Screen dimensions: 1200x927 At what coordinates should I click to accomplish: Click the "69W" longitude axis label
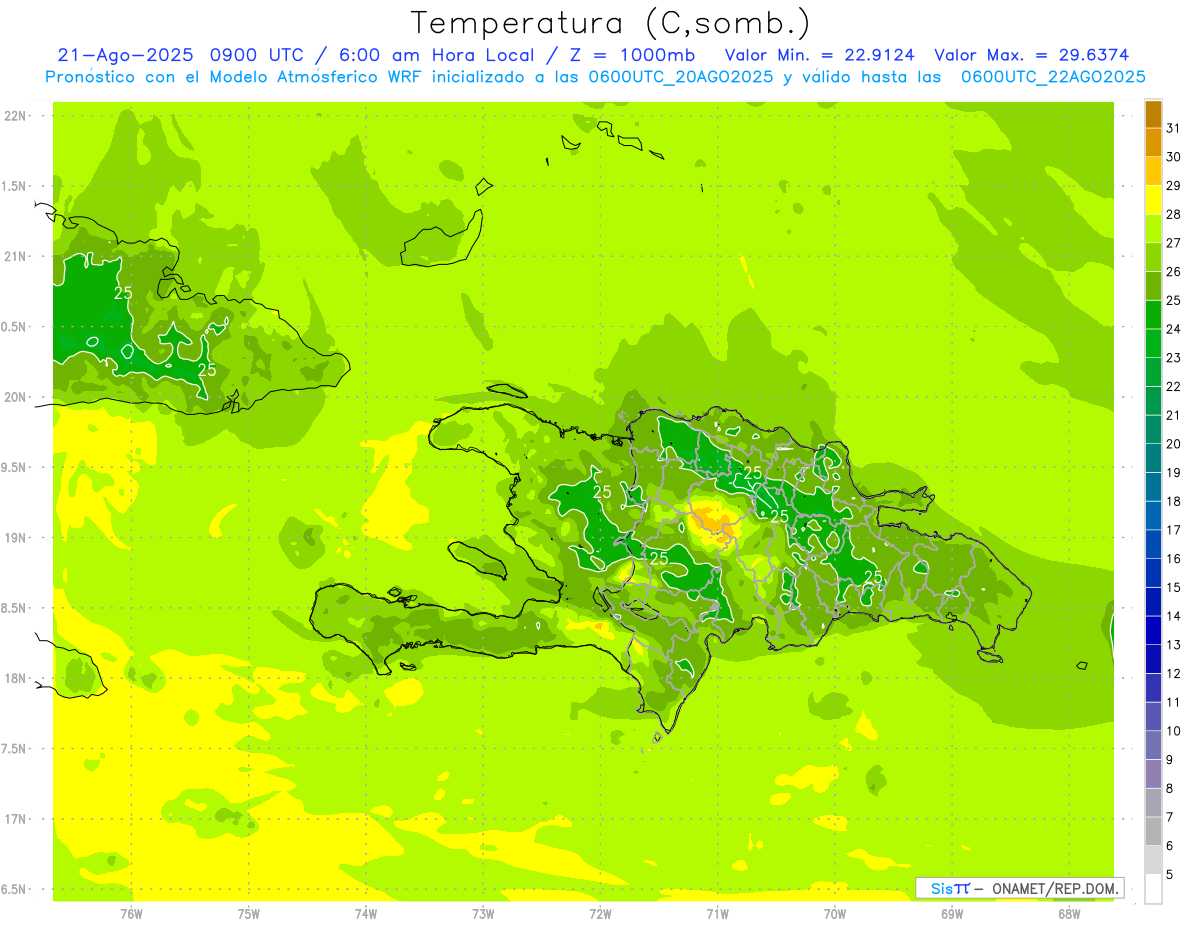952,913
